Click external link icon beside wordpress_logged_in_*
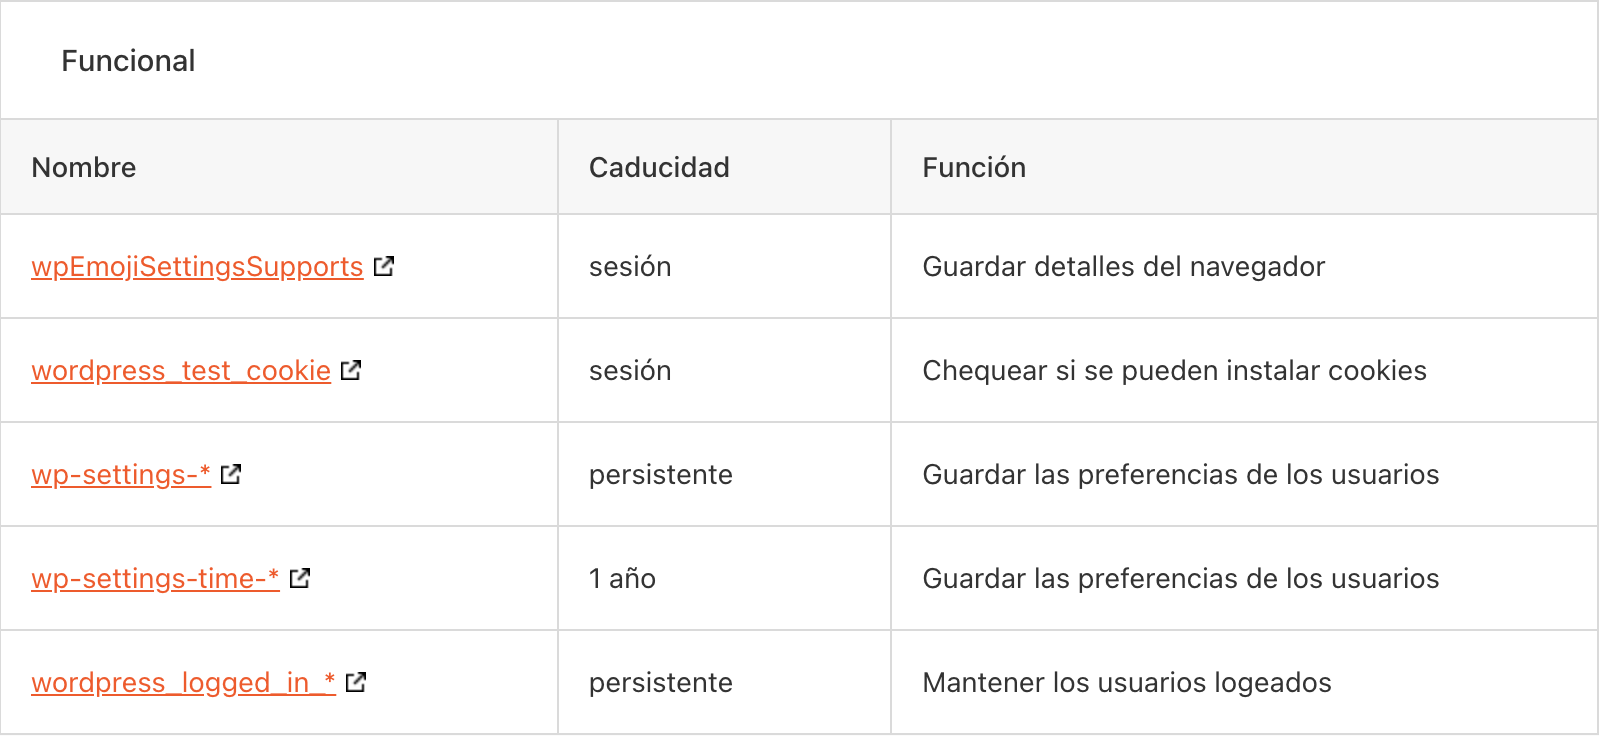The image size is (1600, 736). 356,682
